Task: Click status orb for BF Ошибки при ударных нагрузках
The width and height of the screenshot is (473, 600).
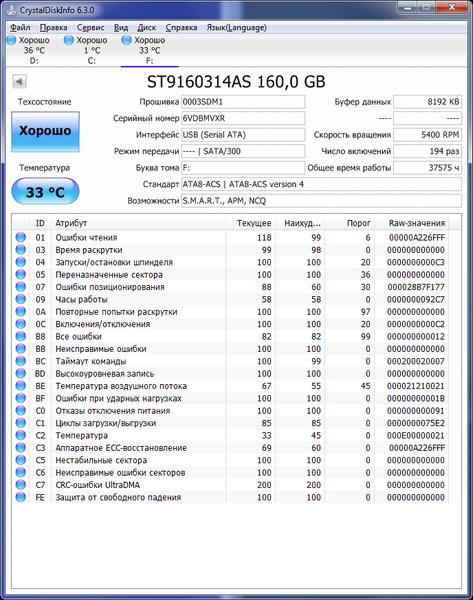Action: pyautogui.click(x=21, y=398)
